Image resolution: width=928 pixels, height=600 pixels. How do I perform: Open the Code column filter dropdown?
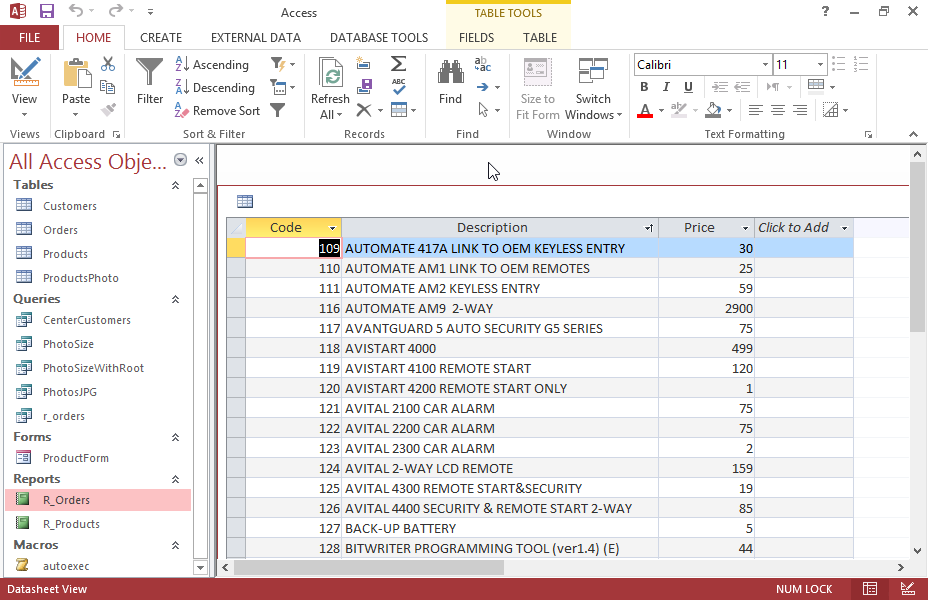[333, 228]
